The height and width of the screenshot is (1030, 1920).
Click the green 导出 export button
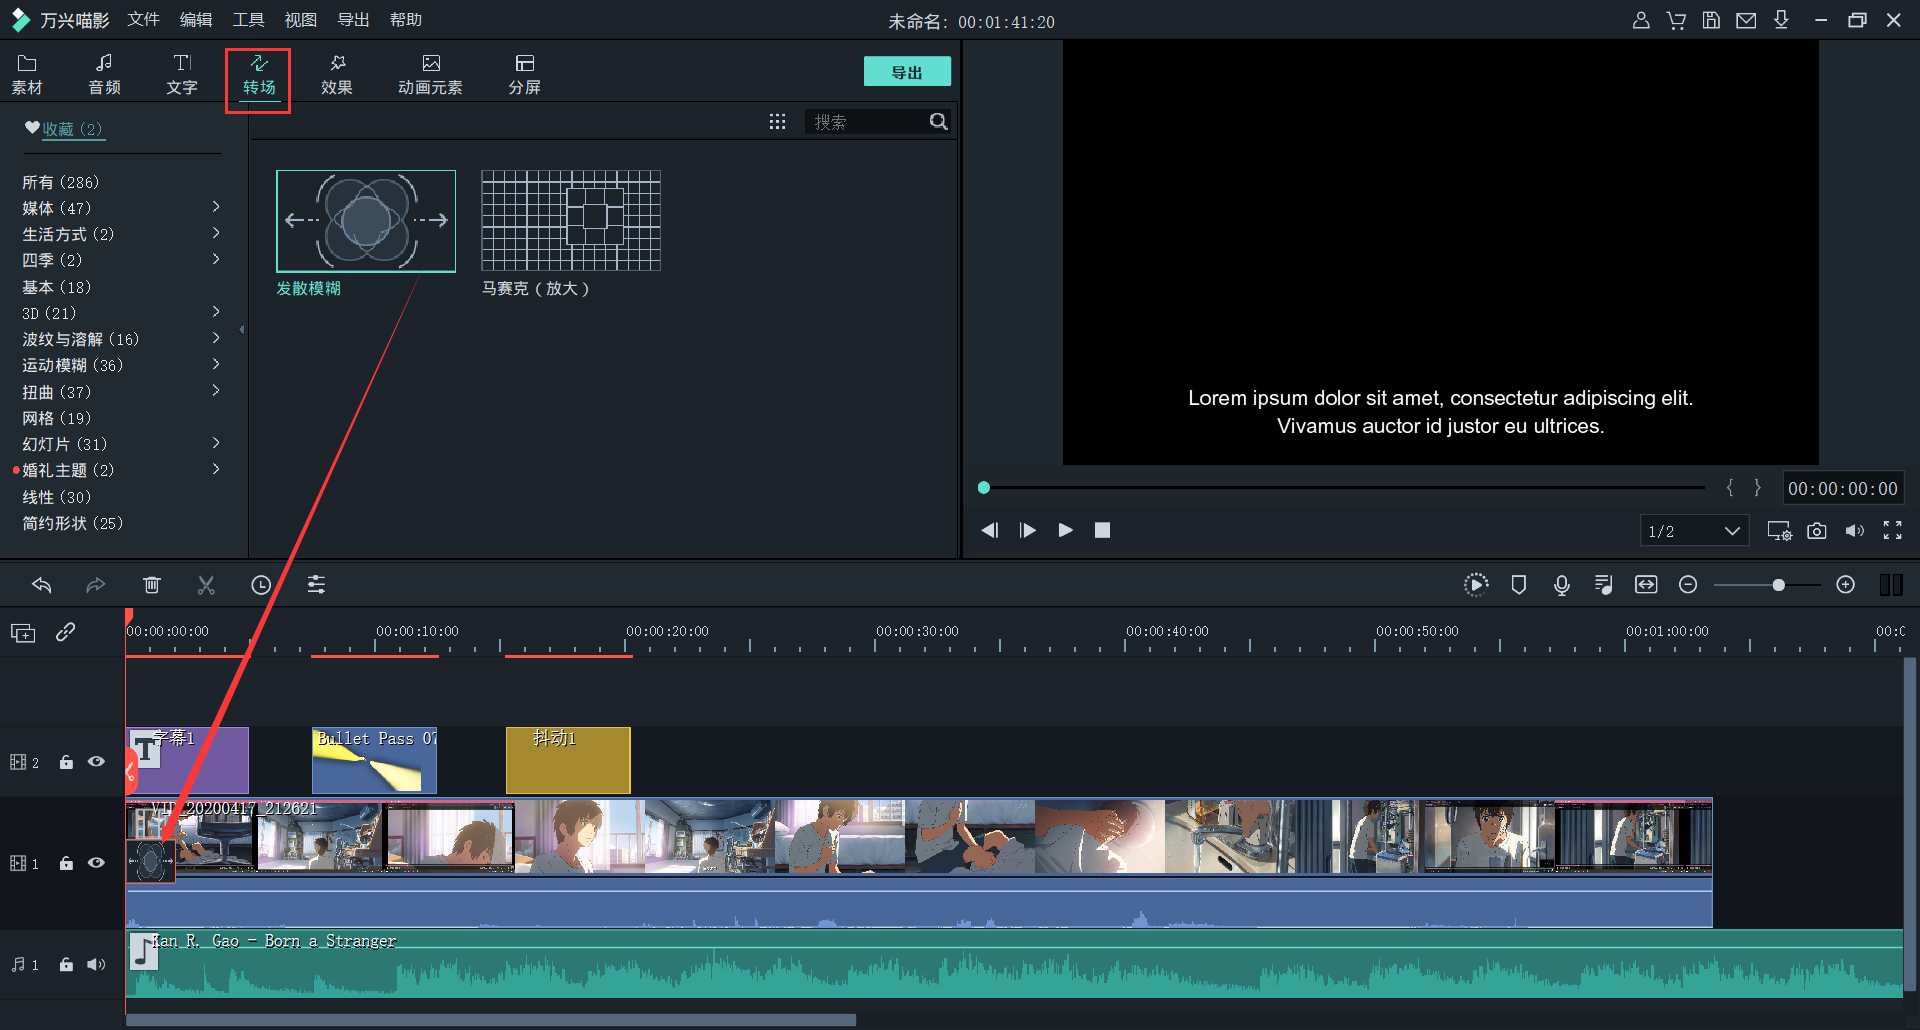click(906, 72)
